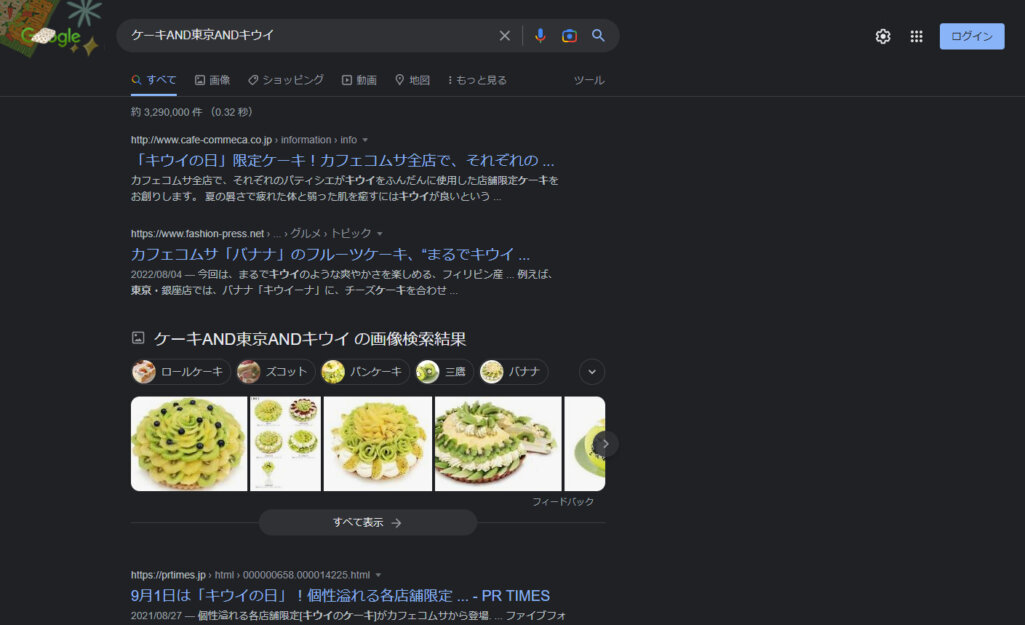This screenshot has width=1025, height=625.
Task: Open the もっと見る menu
Action: tap(477, 80)
